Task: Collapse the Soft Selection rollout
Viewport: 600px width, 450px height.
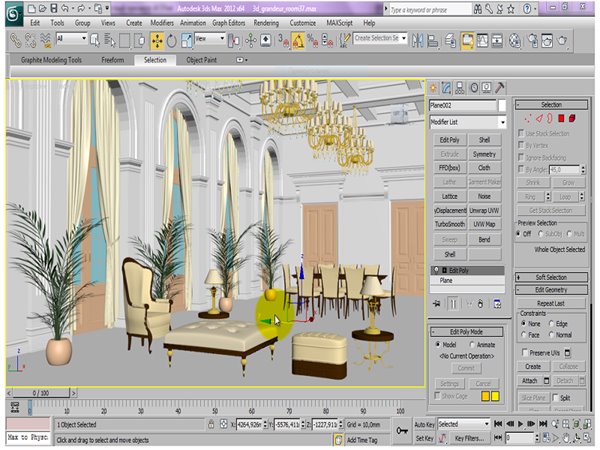Action: pyautogui.click(x=552, y=276)
